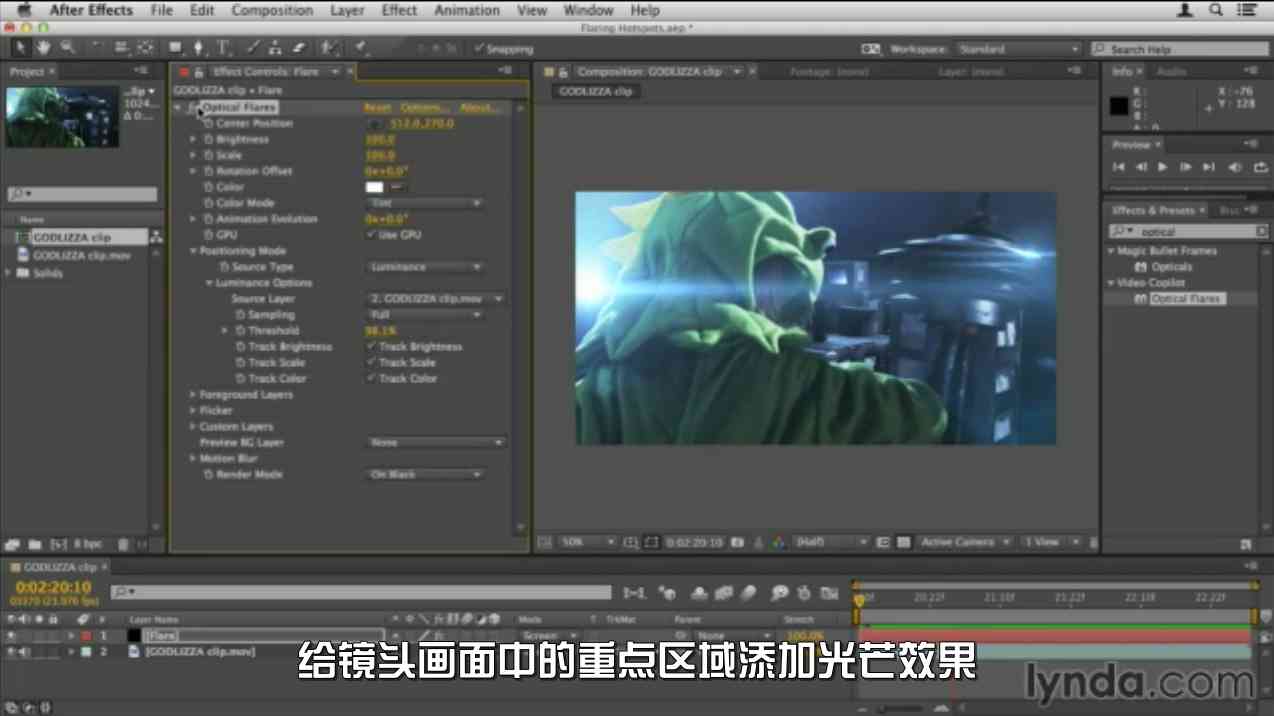Click the Play button in Preview panel
The width and height of the screenshot is (1274, 716).
coord(1162,167)
